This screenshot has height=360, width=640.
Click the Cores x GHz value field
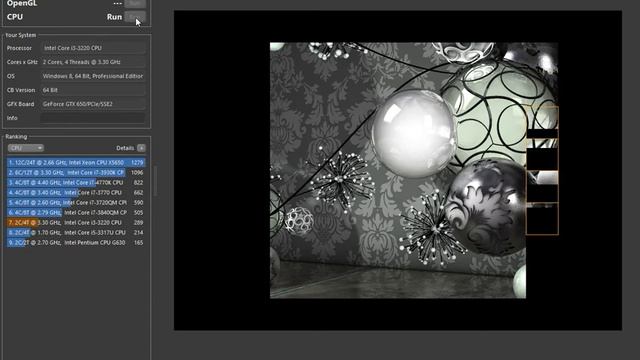(93, 62)
